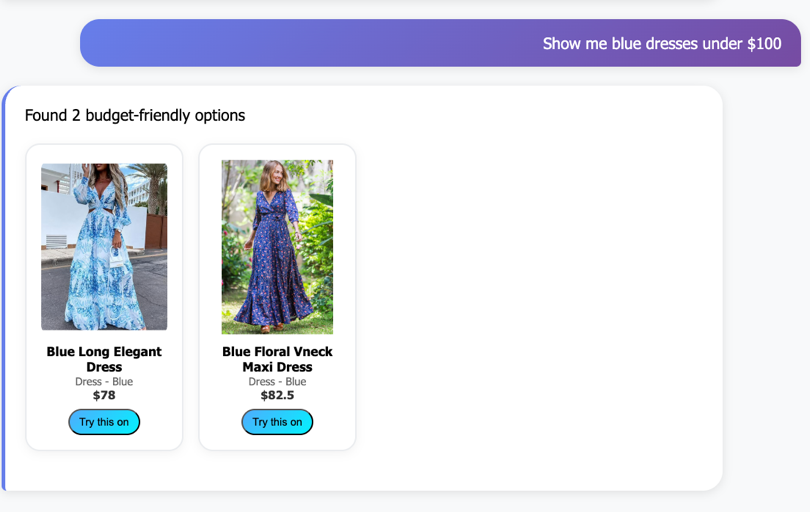Click 'Found 2 budget-friendly options' text
The image size is (810, 512).
[x=135, y=115]
